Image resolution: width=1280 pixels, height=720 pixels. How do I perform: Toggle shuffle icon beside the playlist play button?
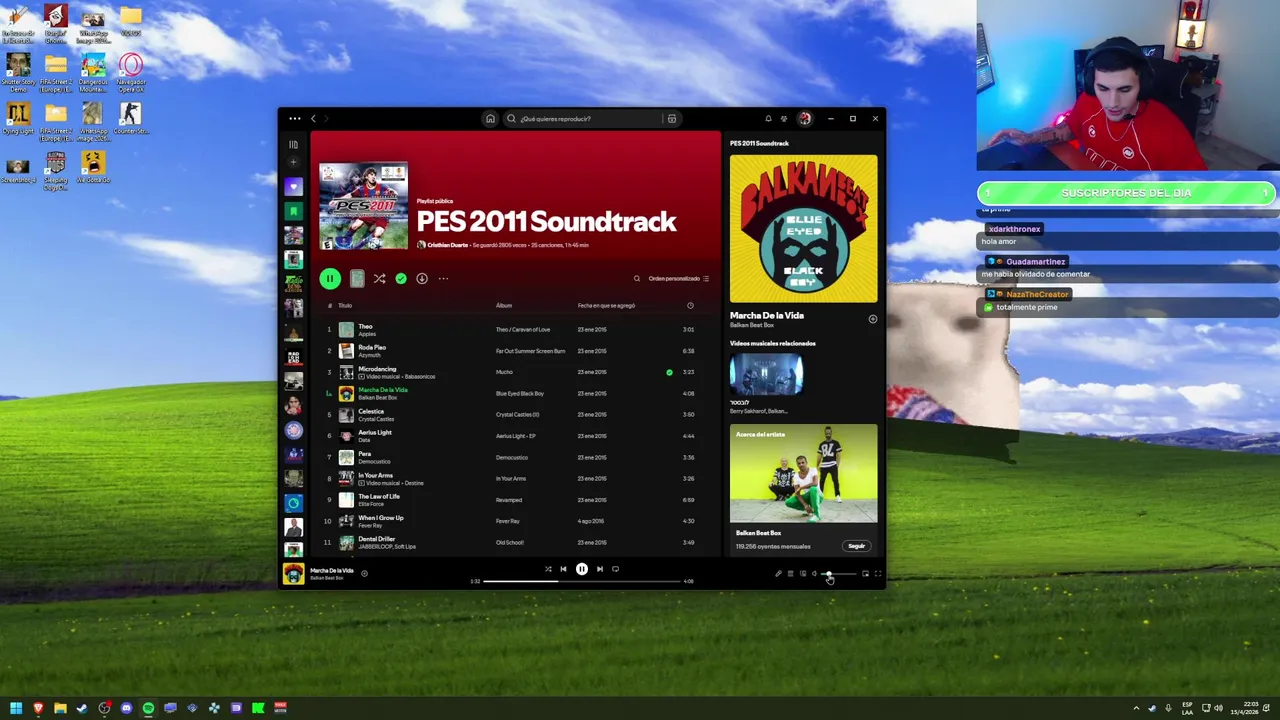tap(379, 279)
